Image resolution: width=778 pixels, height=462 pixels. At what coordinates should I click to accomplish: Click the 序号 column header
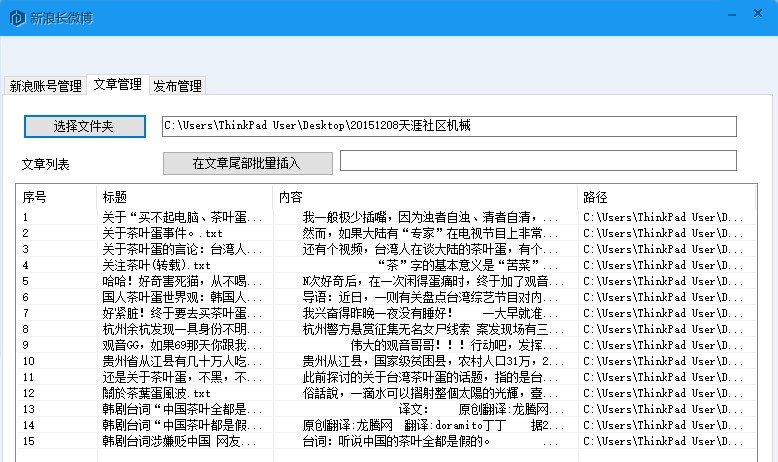[56, 197]
